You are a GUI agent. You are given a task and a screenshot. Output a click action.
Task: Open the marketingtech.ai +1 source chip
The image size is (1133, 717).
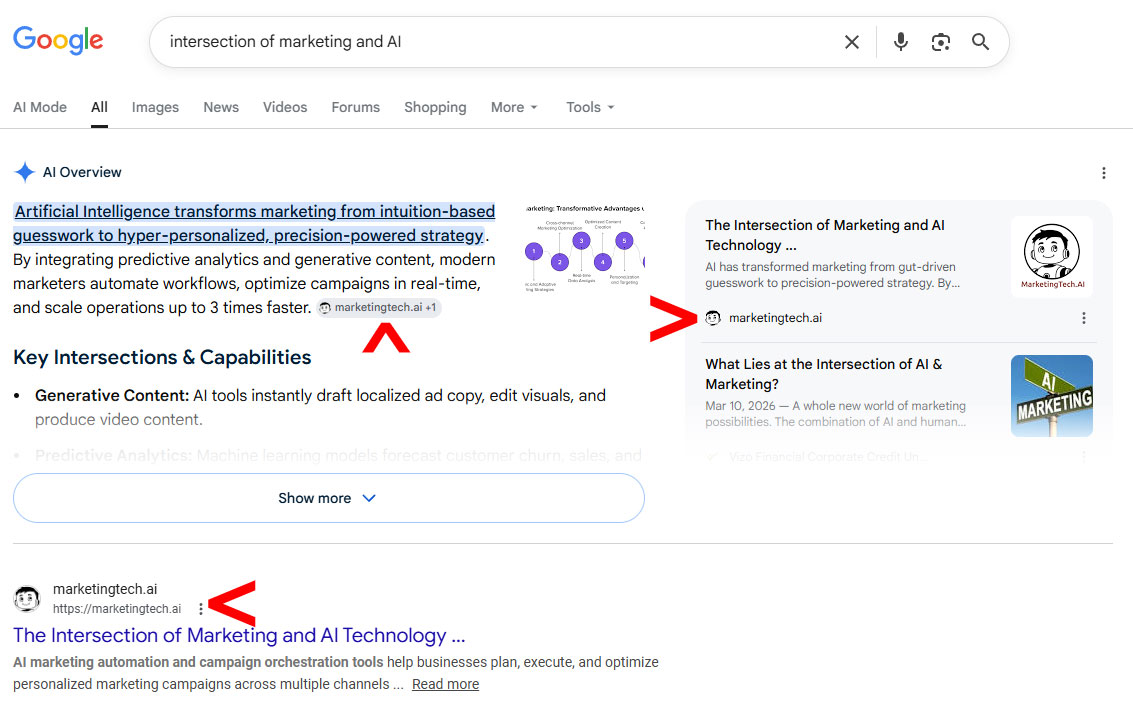(x=379, y=307)
